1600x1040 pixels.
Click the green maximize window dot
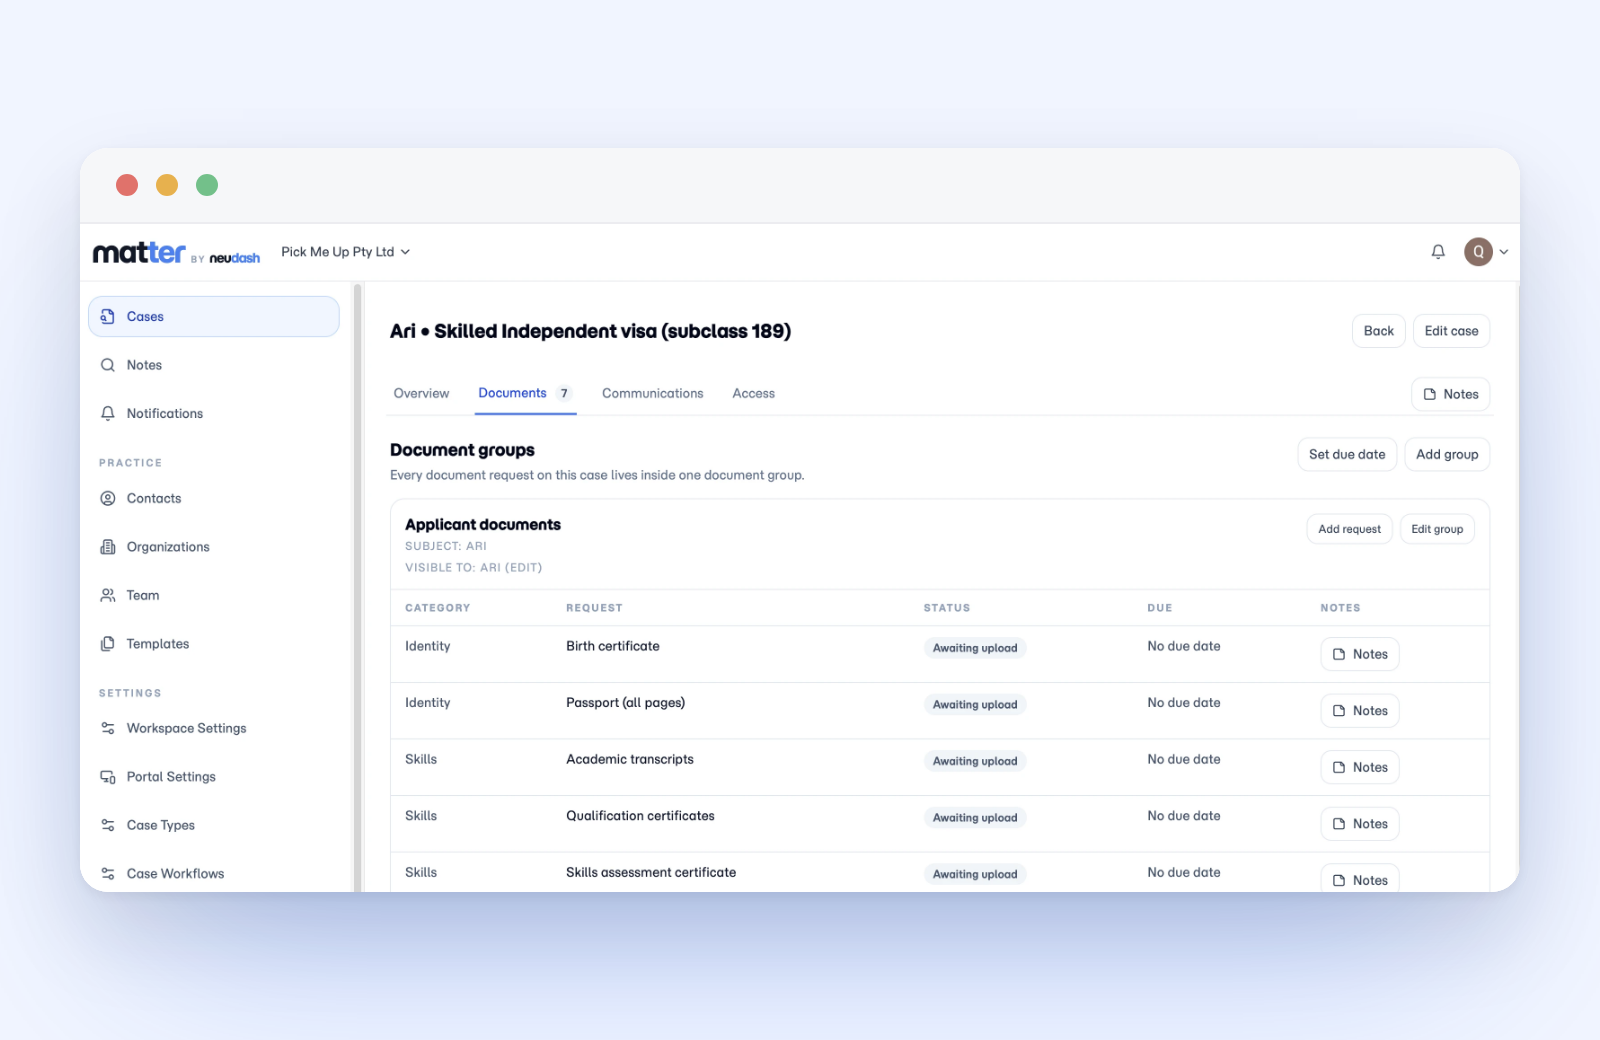tap(207, 185)
